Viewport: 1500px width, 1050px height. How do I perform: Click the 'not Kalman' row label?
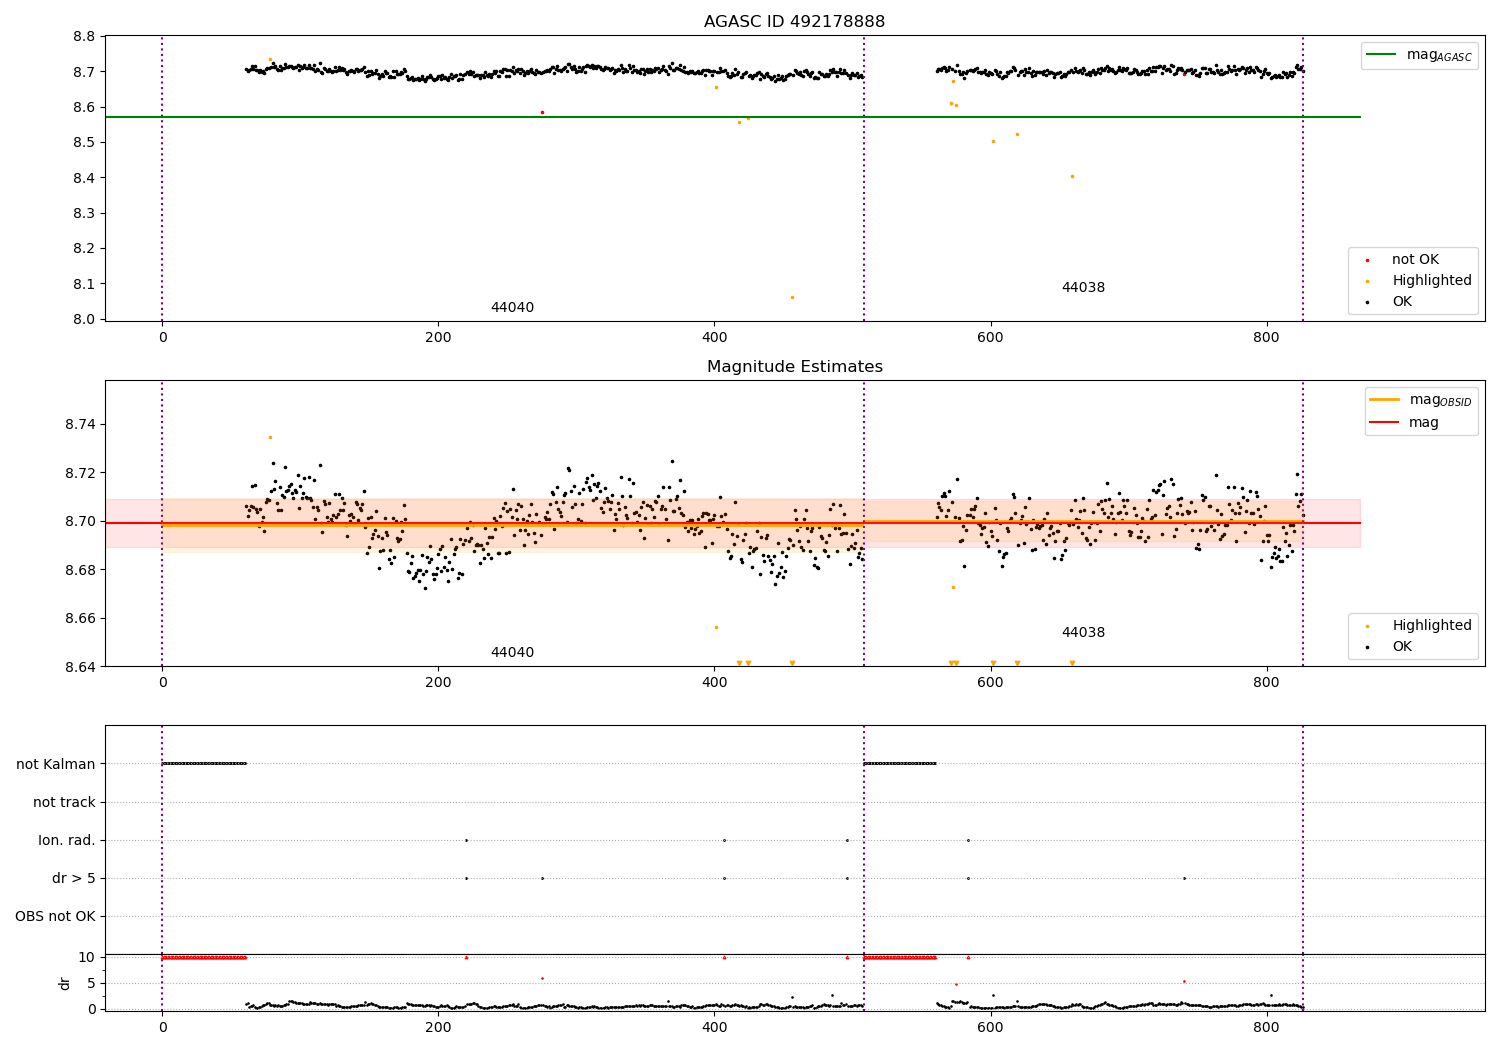pos(56,765)
